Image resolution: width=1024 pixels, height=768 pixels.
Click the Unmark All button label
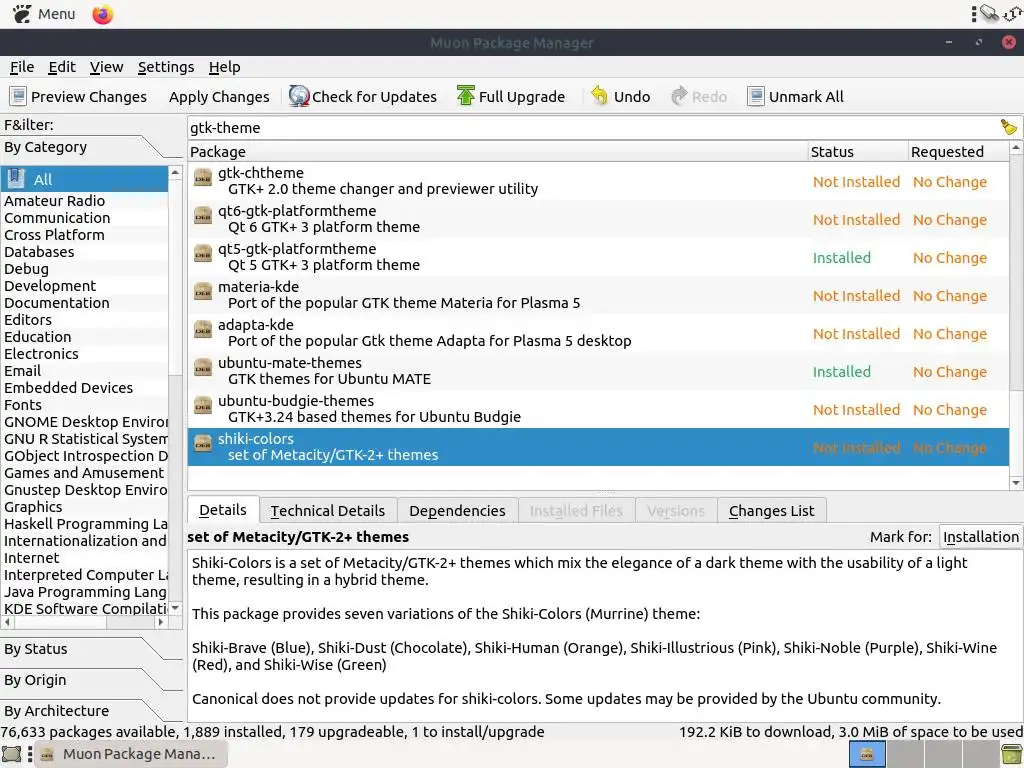(807, 97)
